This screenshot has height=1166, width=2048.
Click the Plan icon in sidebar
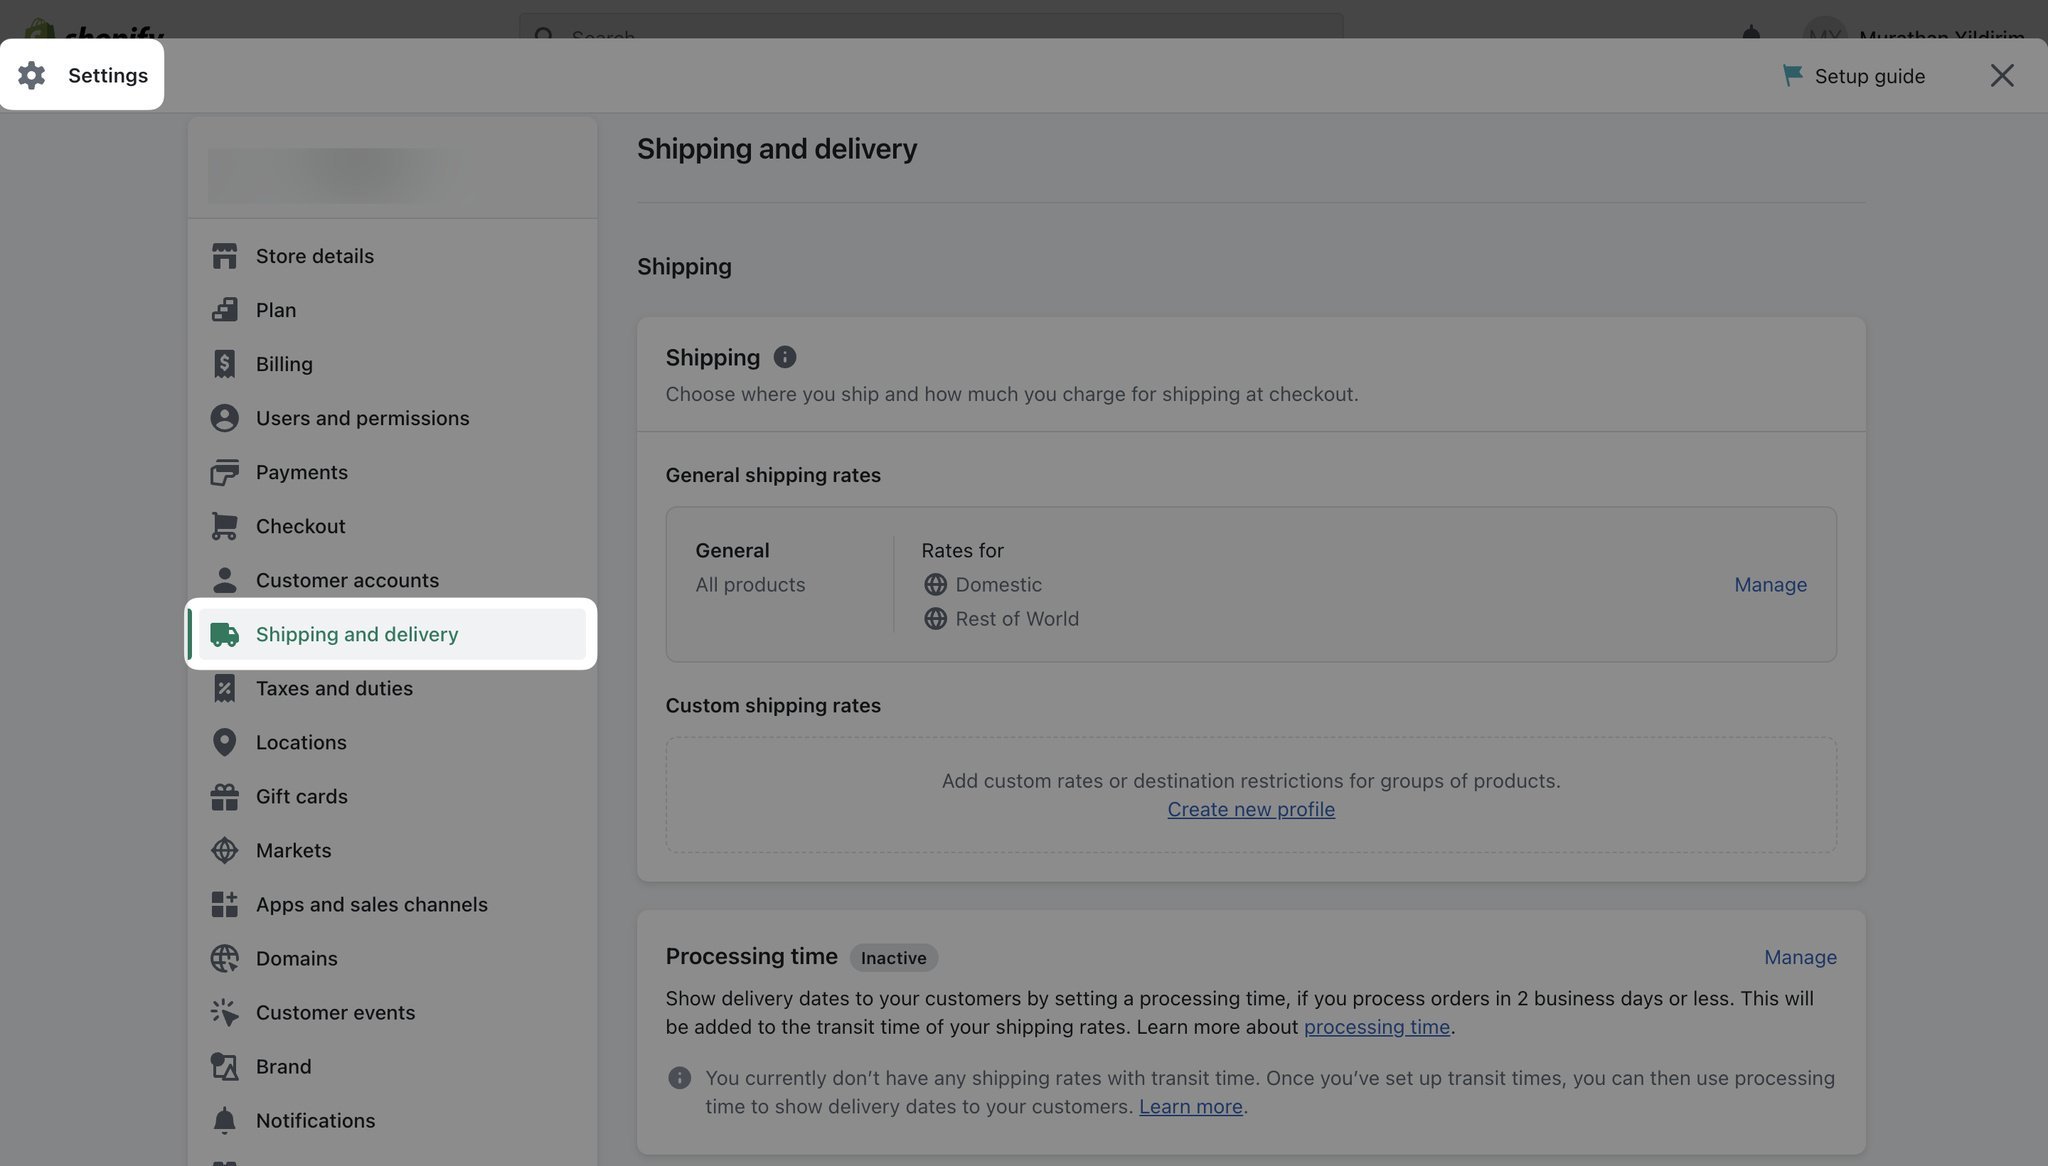coord(224,310)
